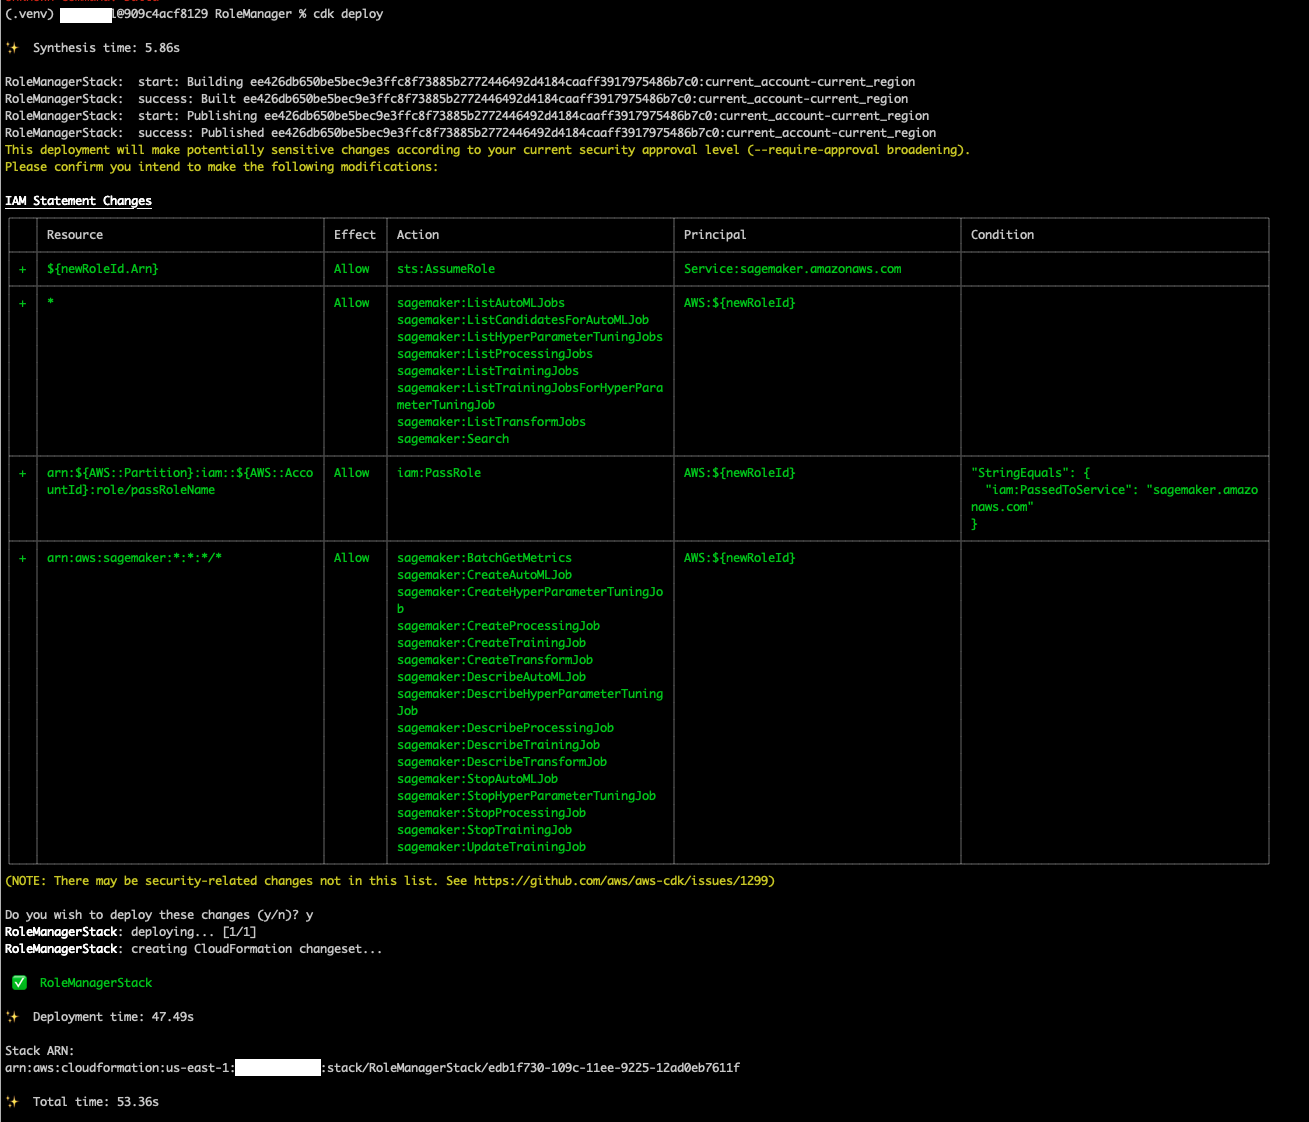Click the Principal column header
1309x1122 pixels.
pos(715,235)
